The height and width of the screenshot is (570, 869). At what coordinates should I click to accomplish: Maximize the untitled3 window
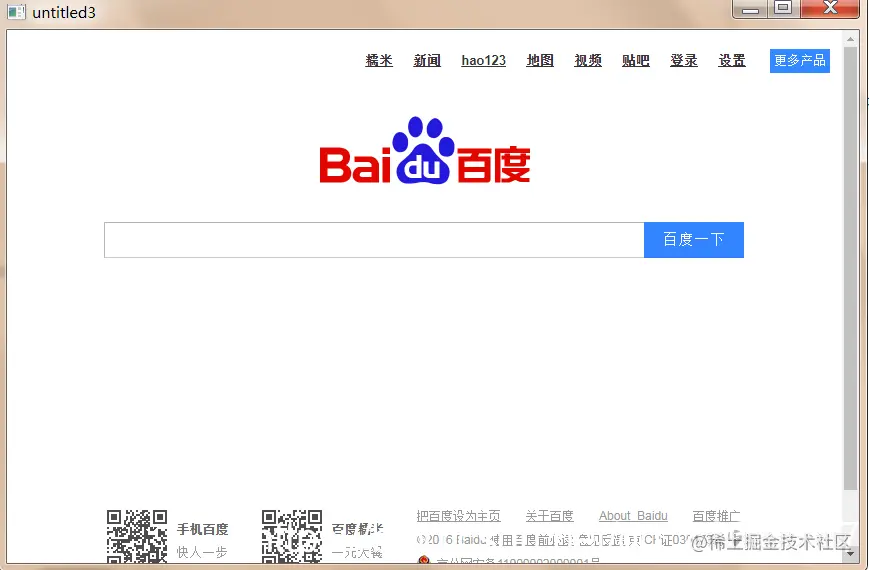[x=784, y=8]
